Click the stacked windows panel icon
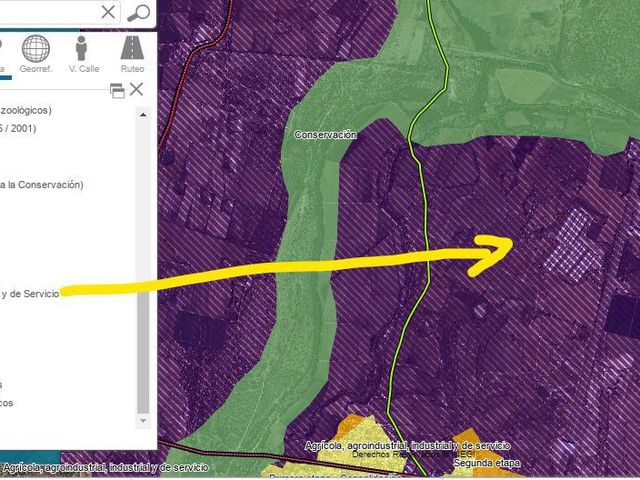 [118, 91]
